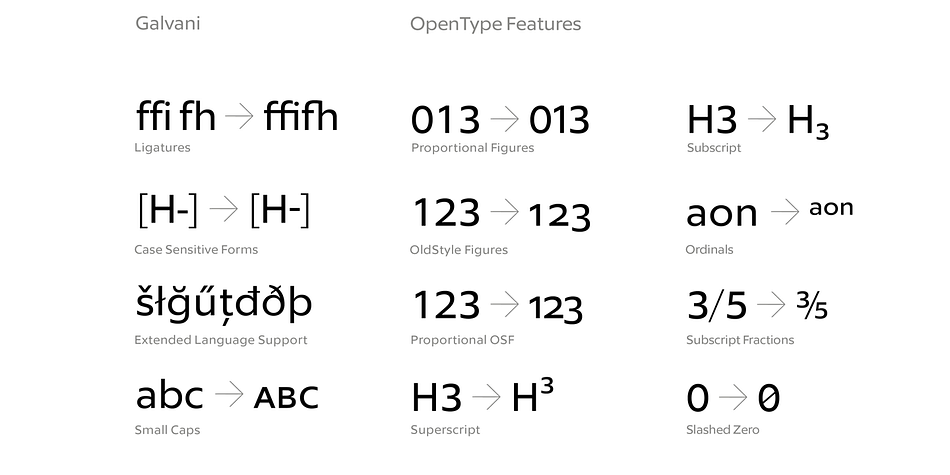Click the 3/5 fraction result glyph
Image resolution: width=950 pixels, height=475 pixels.
(x=812, y=305)
